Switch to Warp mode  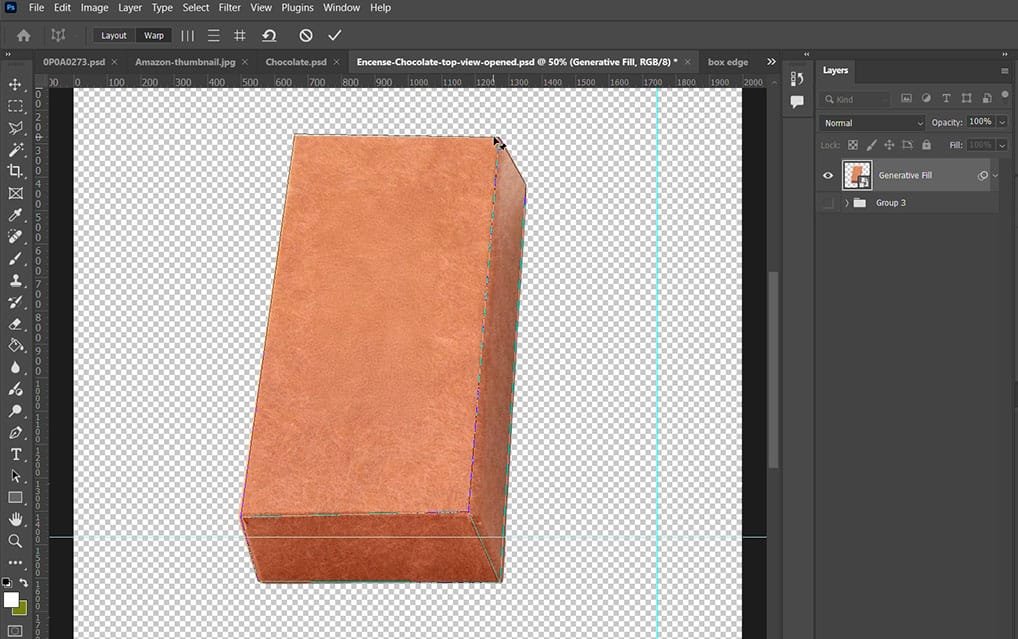pyautogui.click(x=154, y=36)
